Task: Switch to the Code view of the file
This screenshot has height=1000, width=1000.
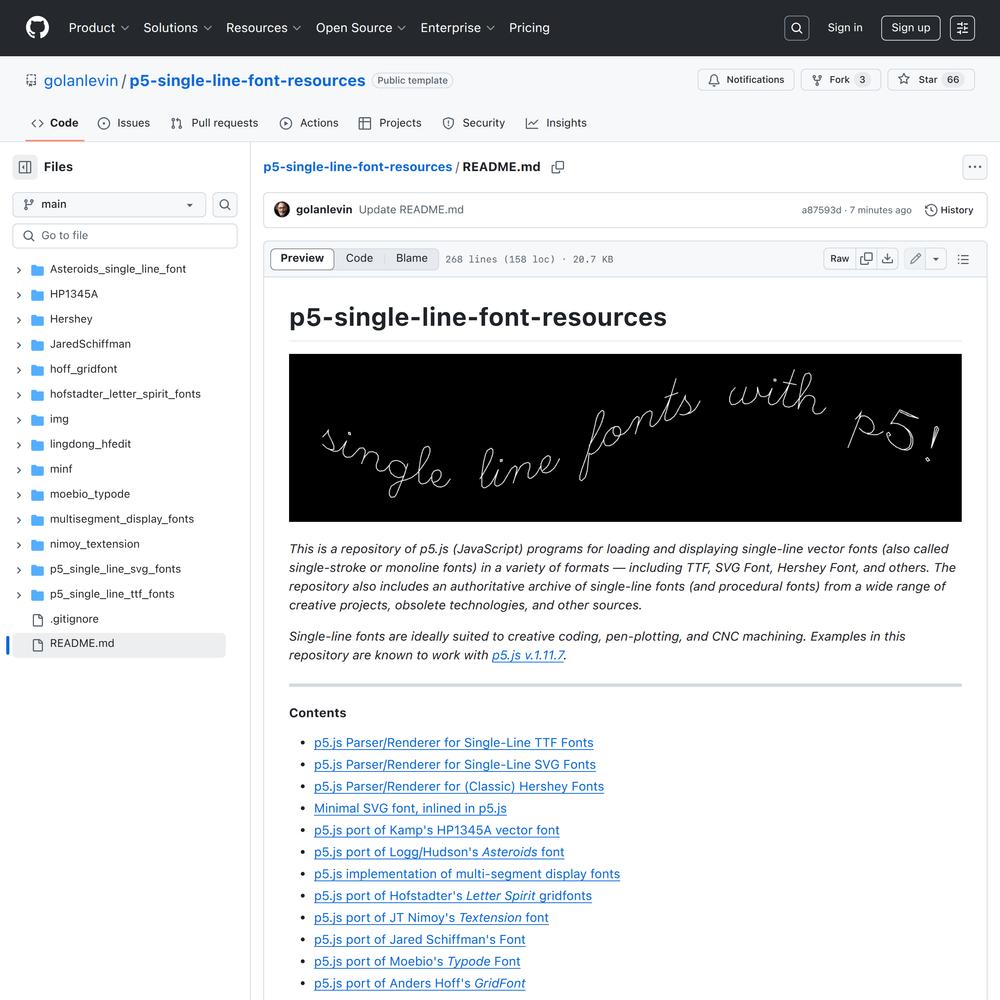Action: [359, 259]
